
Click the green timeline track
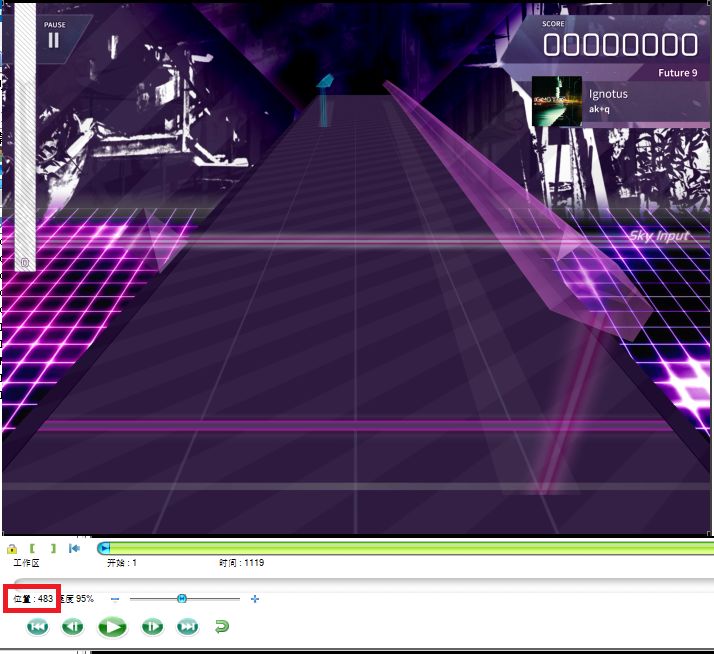[400, 548]
